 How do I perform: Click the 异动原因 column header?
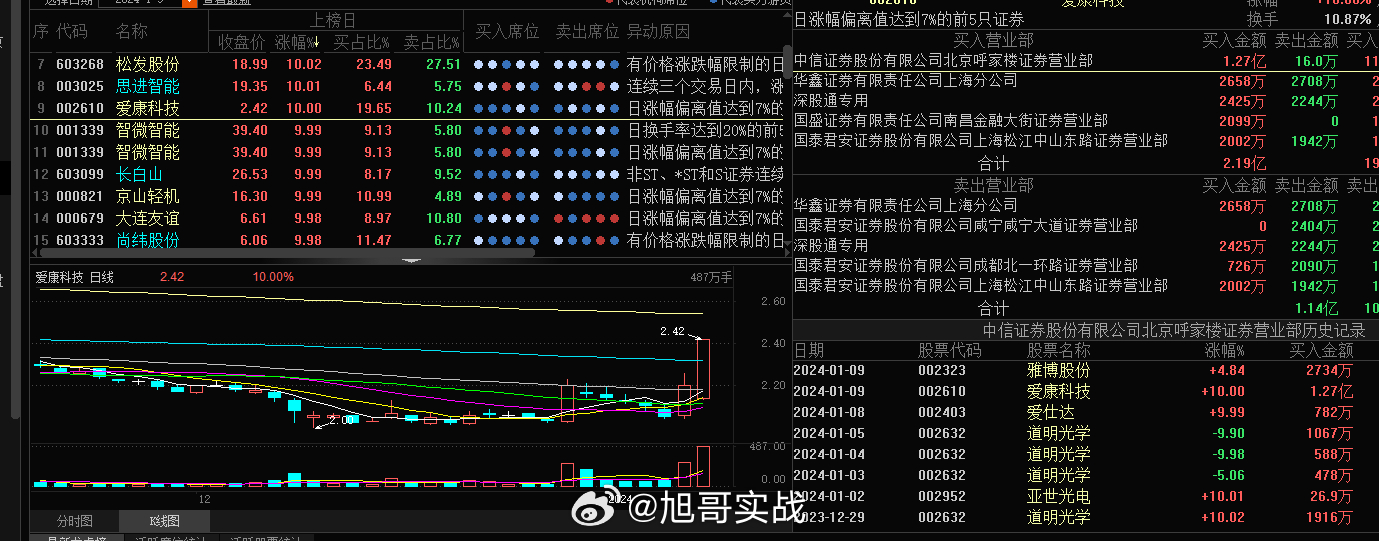click(x=659, y=32)
